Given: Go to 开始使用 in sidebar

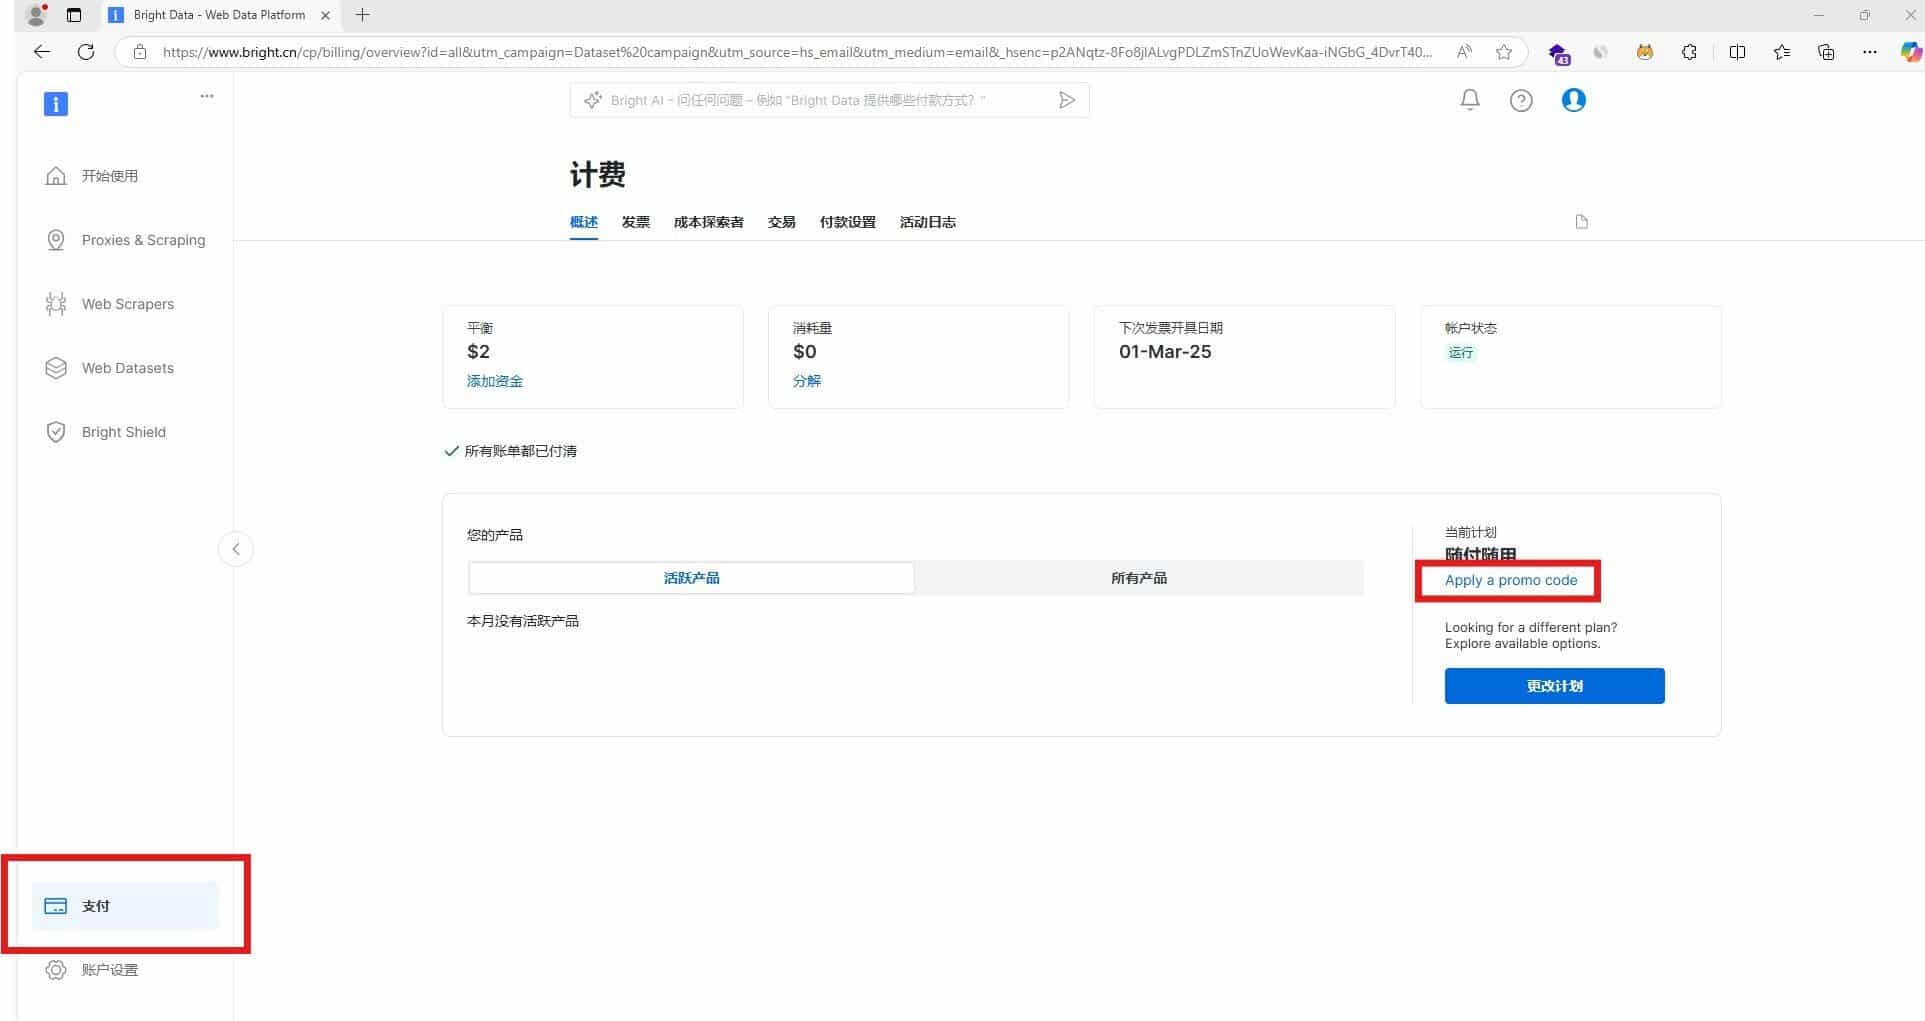Looking at the screenshot, I should tap(110, 176).
